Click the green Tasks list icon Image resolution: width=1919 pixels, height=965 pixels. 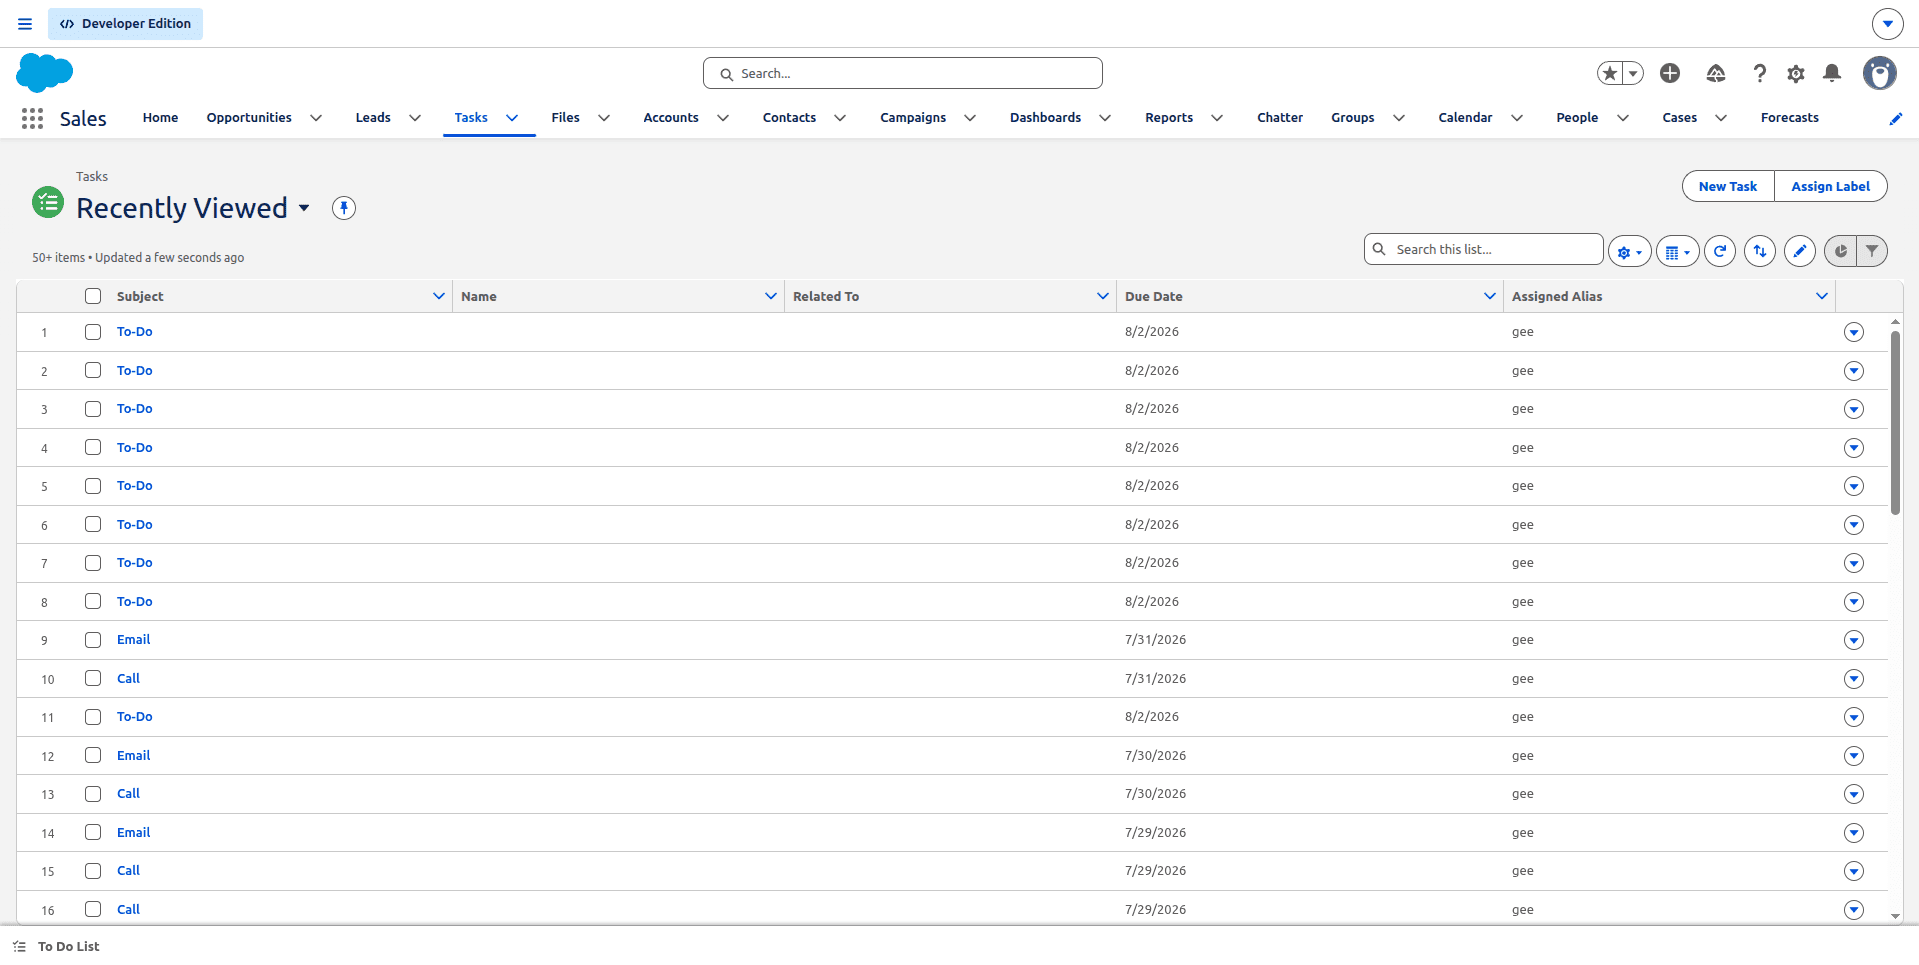48,202
